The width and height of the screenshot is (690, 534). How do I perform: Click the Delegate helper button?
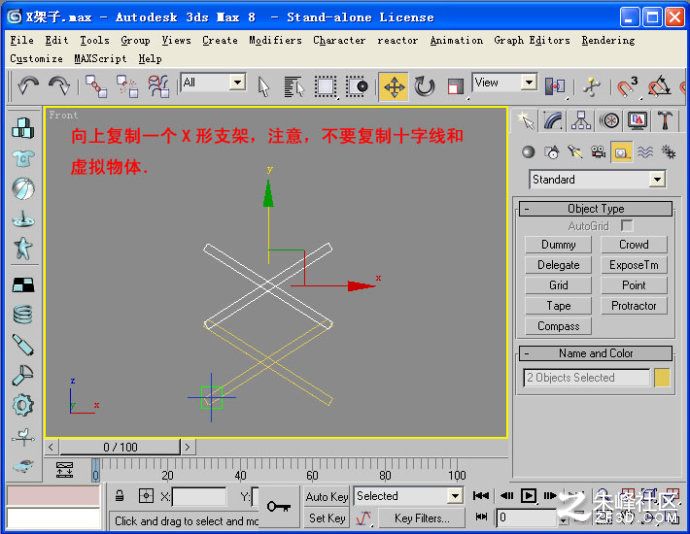point(558,265)
